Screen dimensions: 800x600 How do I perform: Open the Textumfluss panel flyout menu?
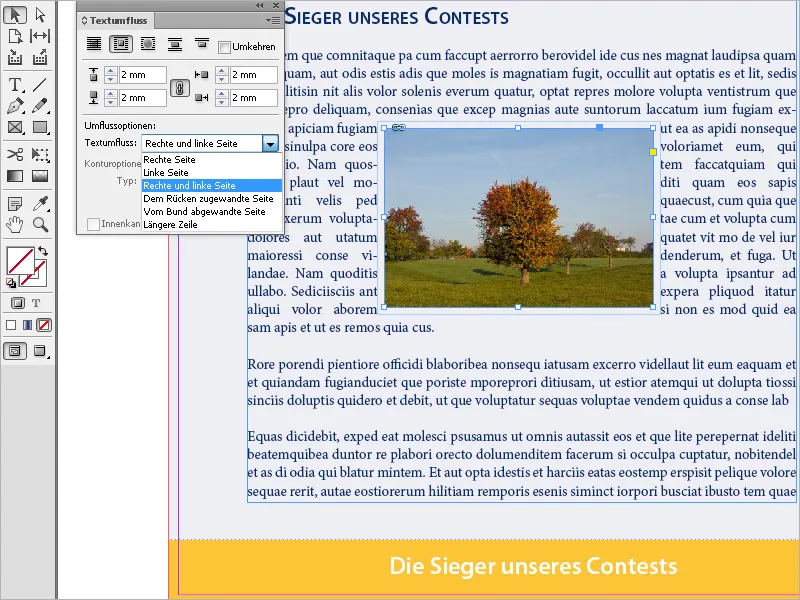pos(273,20)
